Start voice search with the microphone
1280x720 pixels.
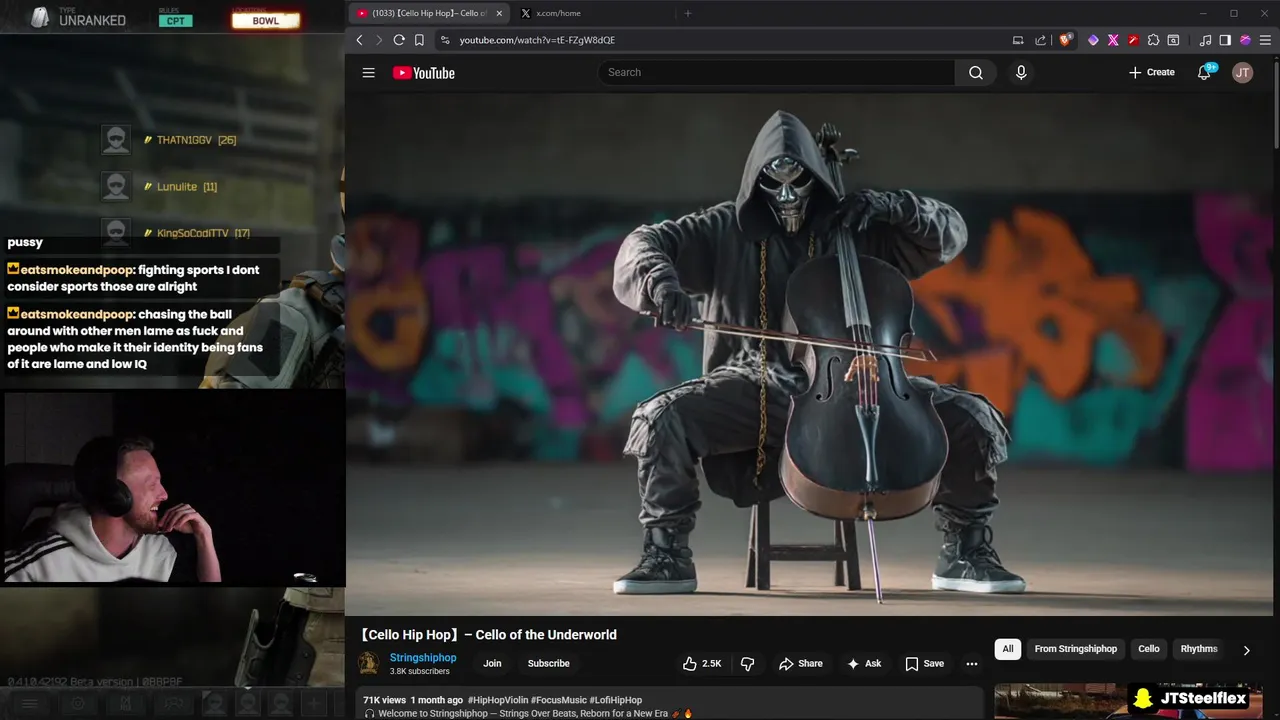pyautogui.click(x=1021, y=72)
